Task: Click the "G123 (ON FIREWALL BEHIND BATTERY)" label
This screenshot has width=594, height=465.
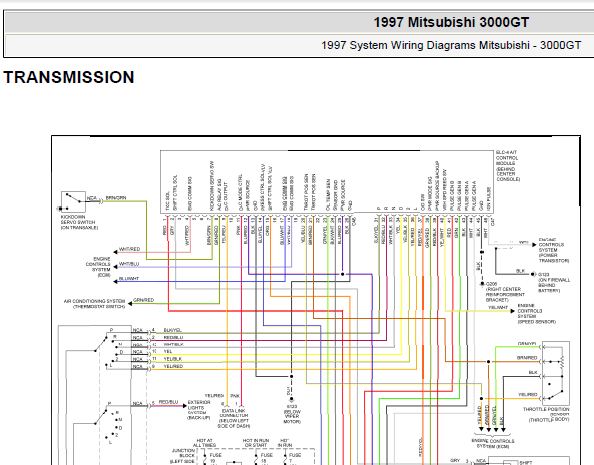Action: point(554,283)
